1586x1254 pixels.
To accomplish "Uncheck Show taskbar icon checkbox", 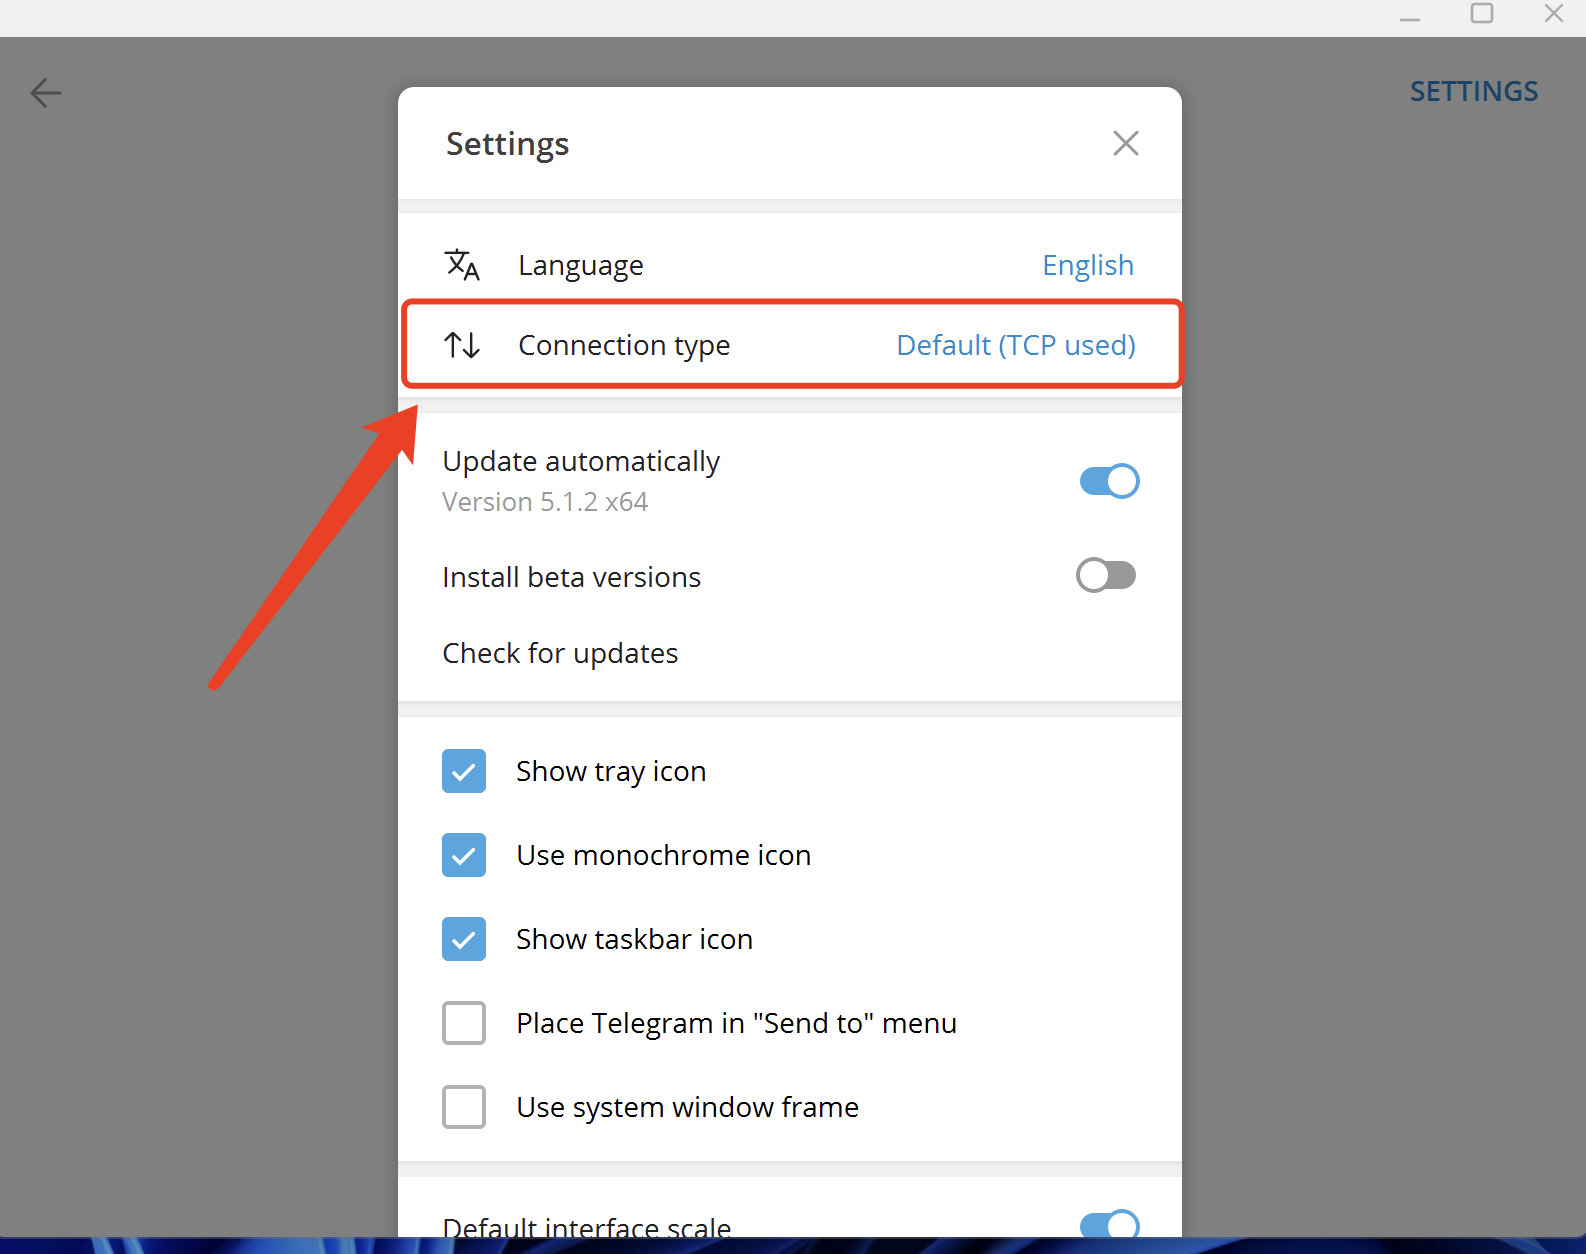I will 464,939.
